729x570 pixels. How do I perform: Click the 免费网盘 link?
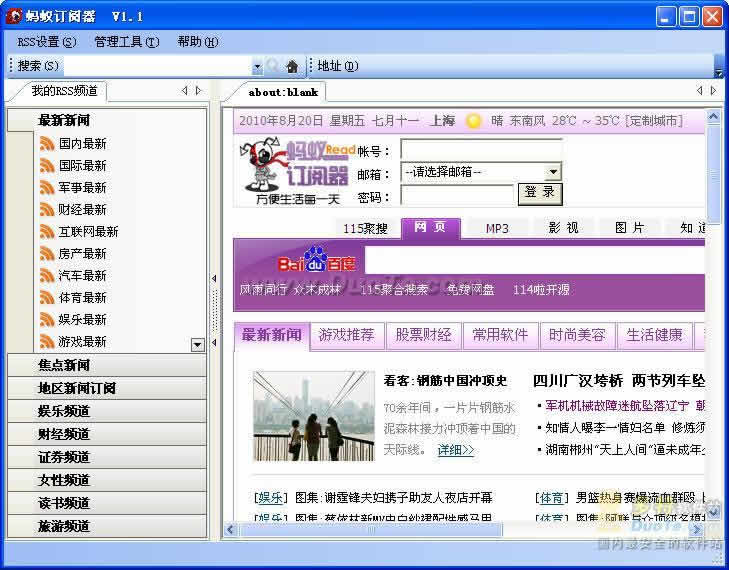tap(470, 290)
